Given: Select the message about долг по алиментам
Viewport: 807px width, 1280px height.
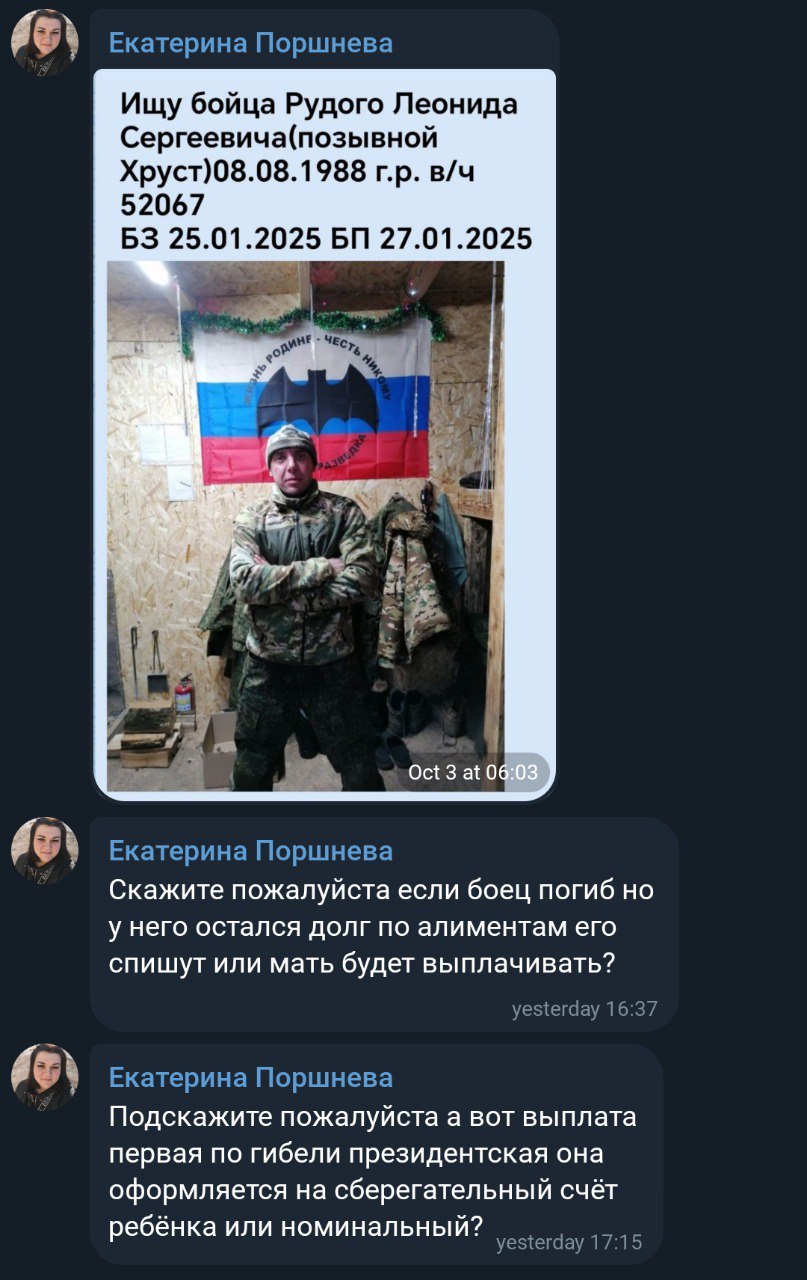Looking at the screenshot, I should (x=384, y=925).
